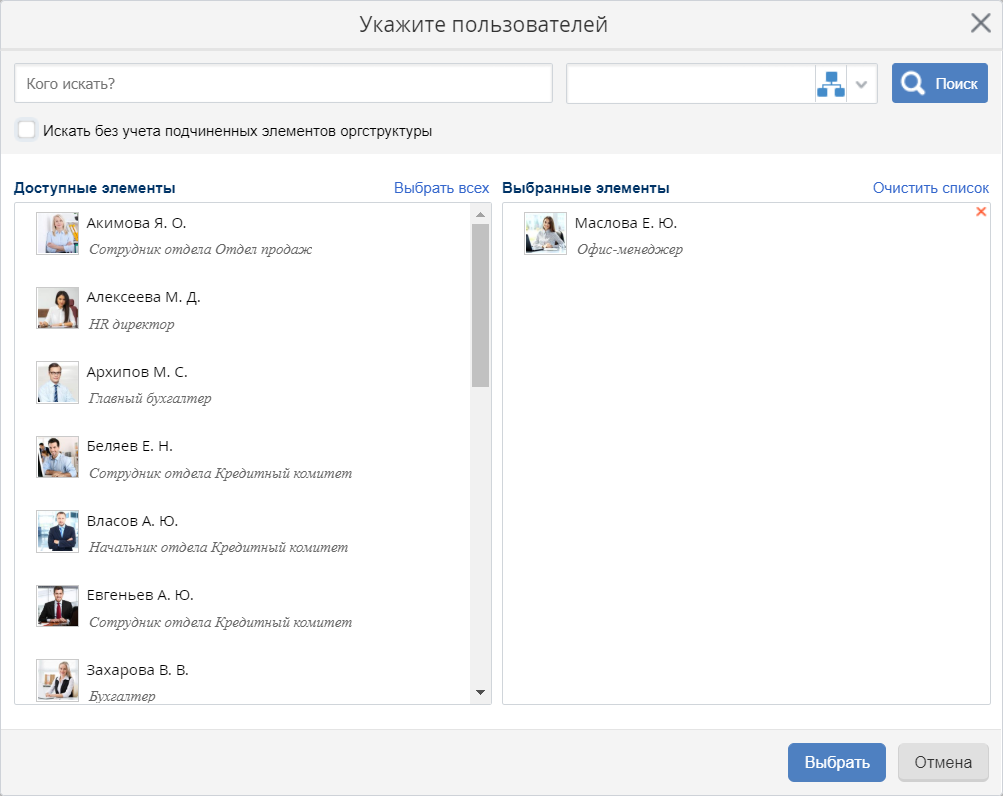Click Акимова Я. О. profile photo

point(57,234)
